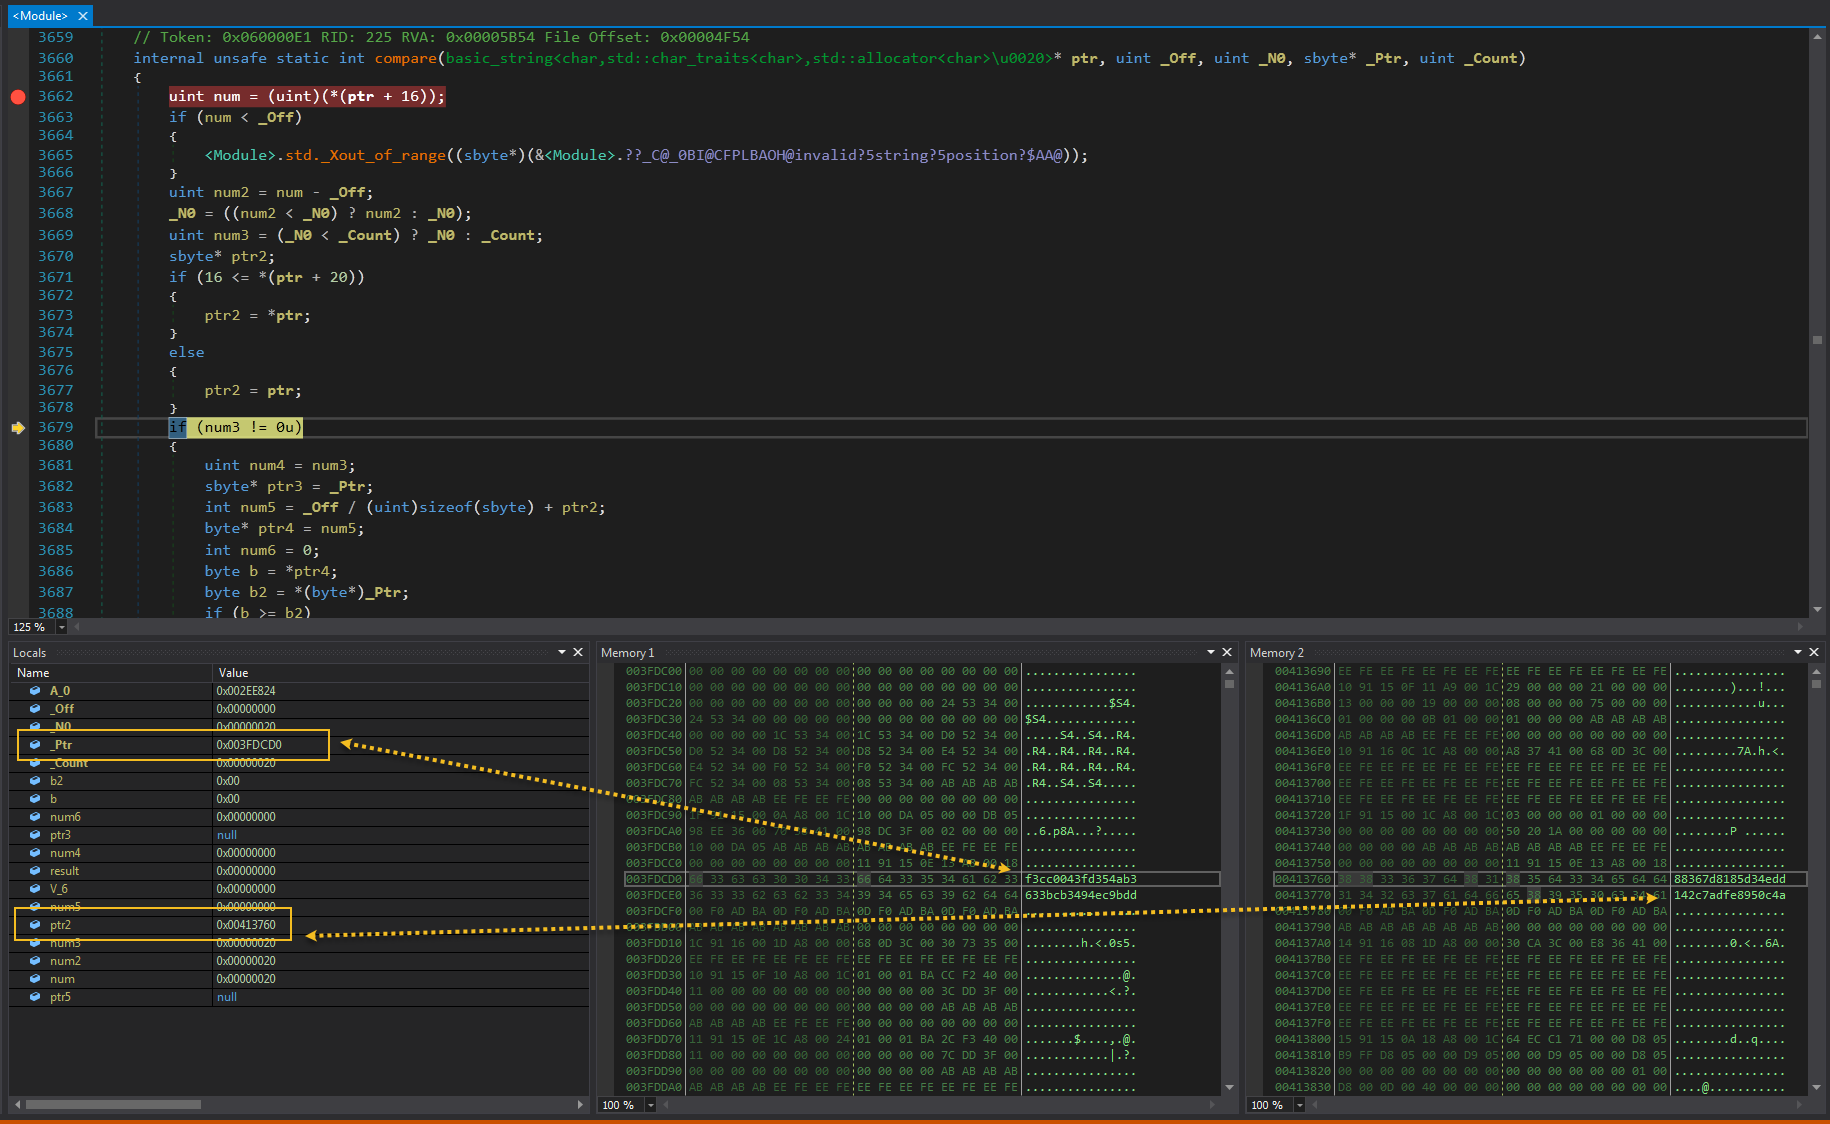Click the Locals horizontal scrollbar right arrow

[580, 1105]
